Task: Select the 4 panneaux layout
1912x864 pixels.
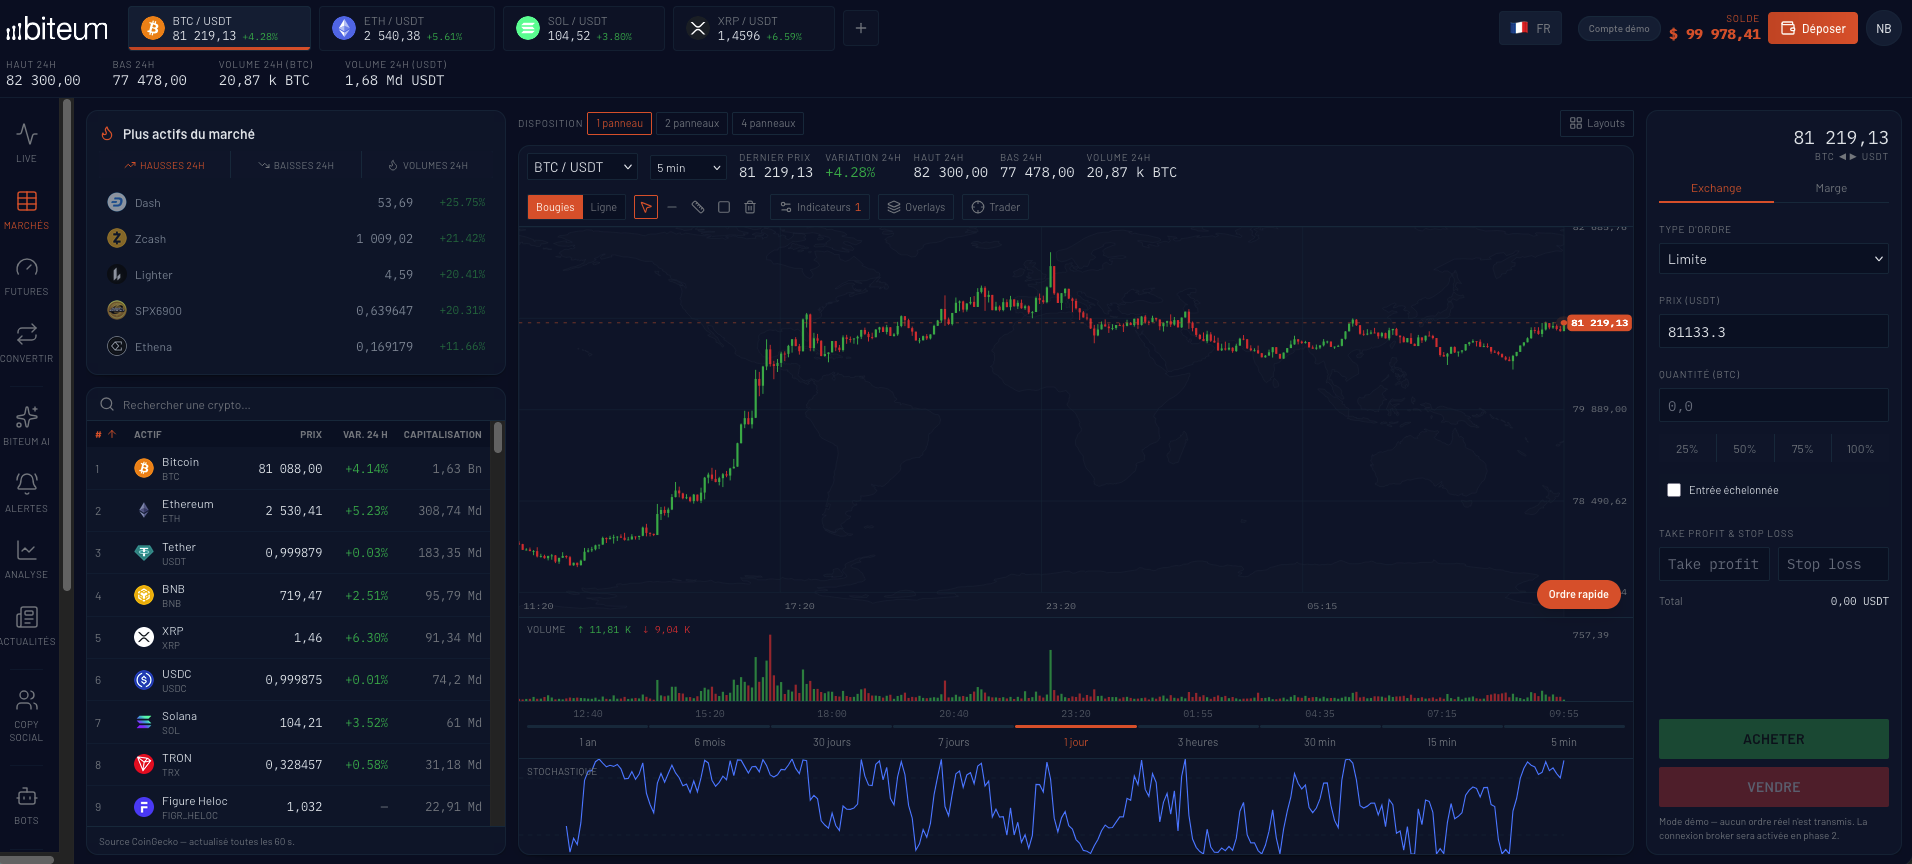Action: [x=768, y=123]
